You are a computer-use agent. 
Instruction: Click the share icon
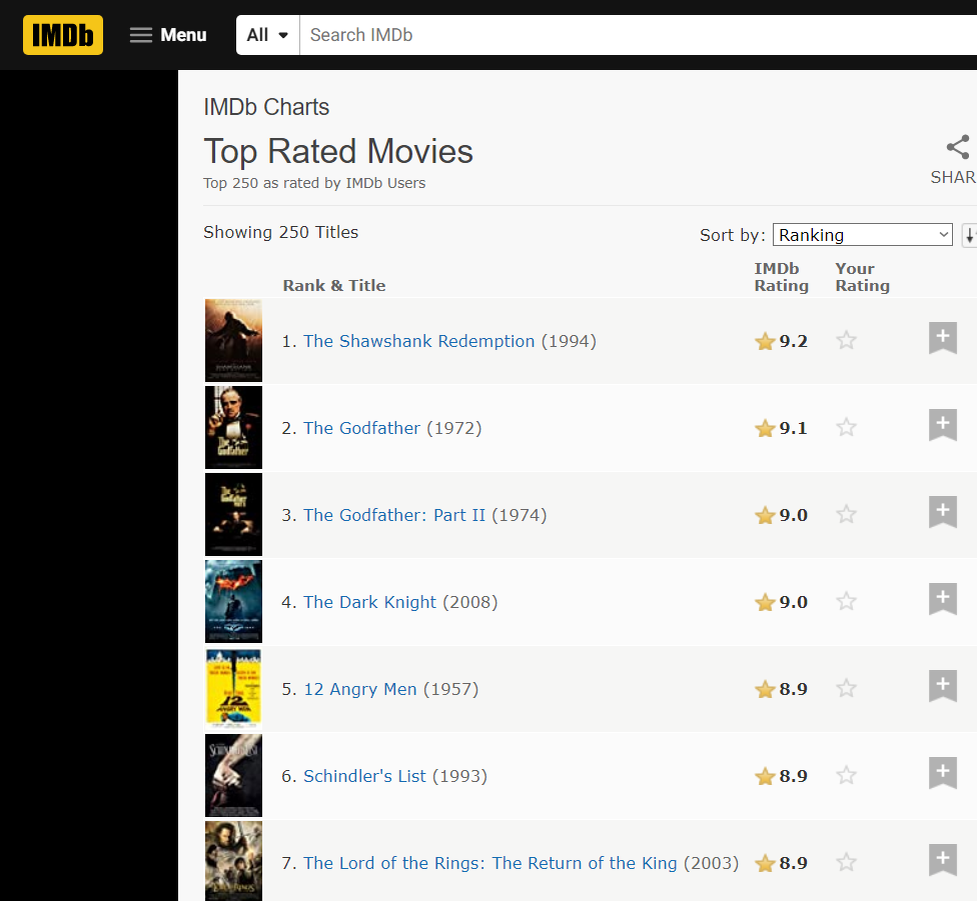click(x=957, y=148)
